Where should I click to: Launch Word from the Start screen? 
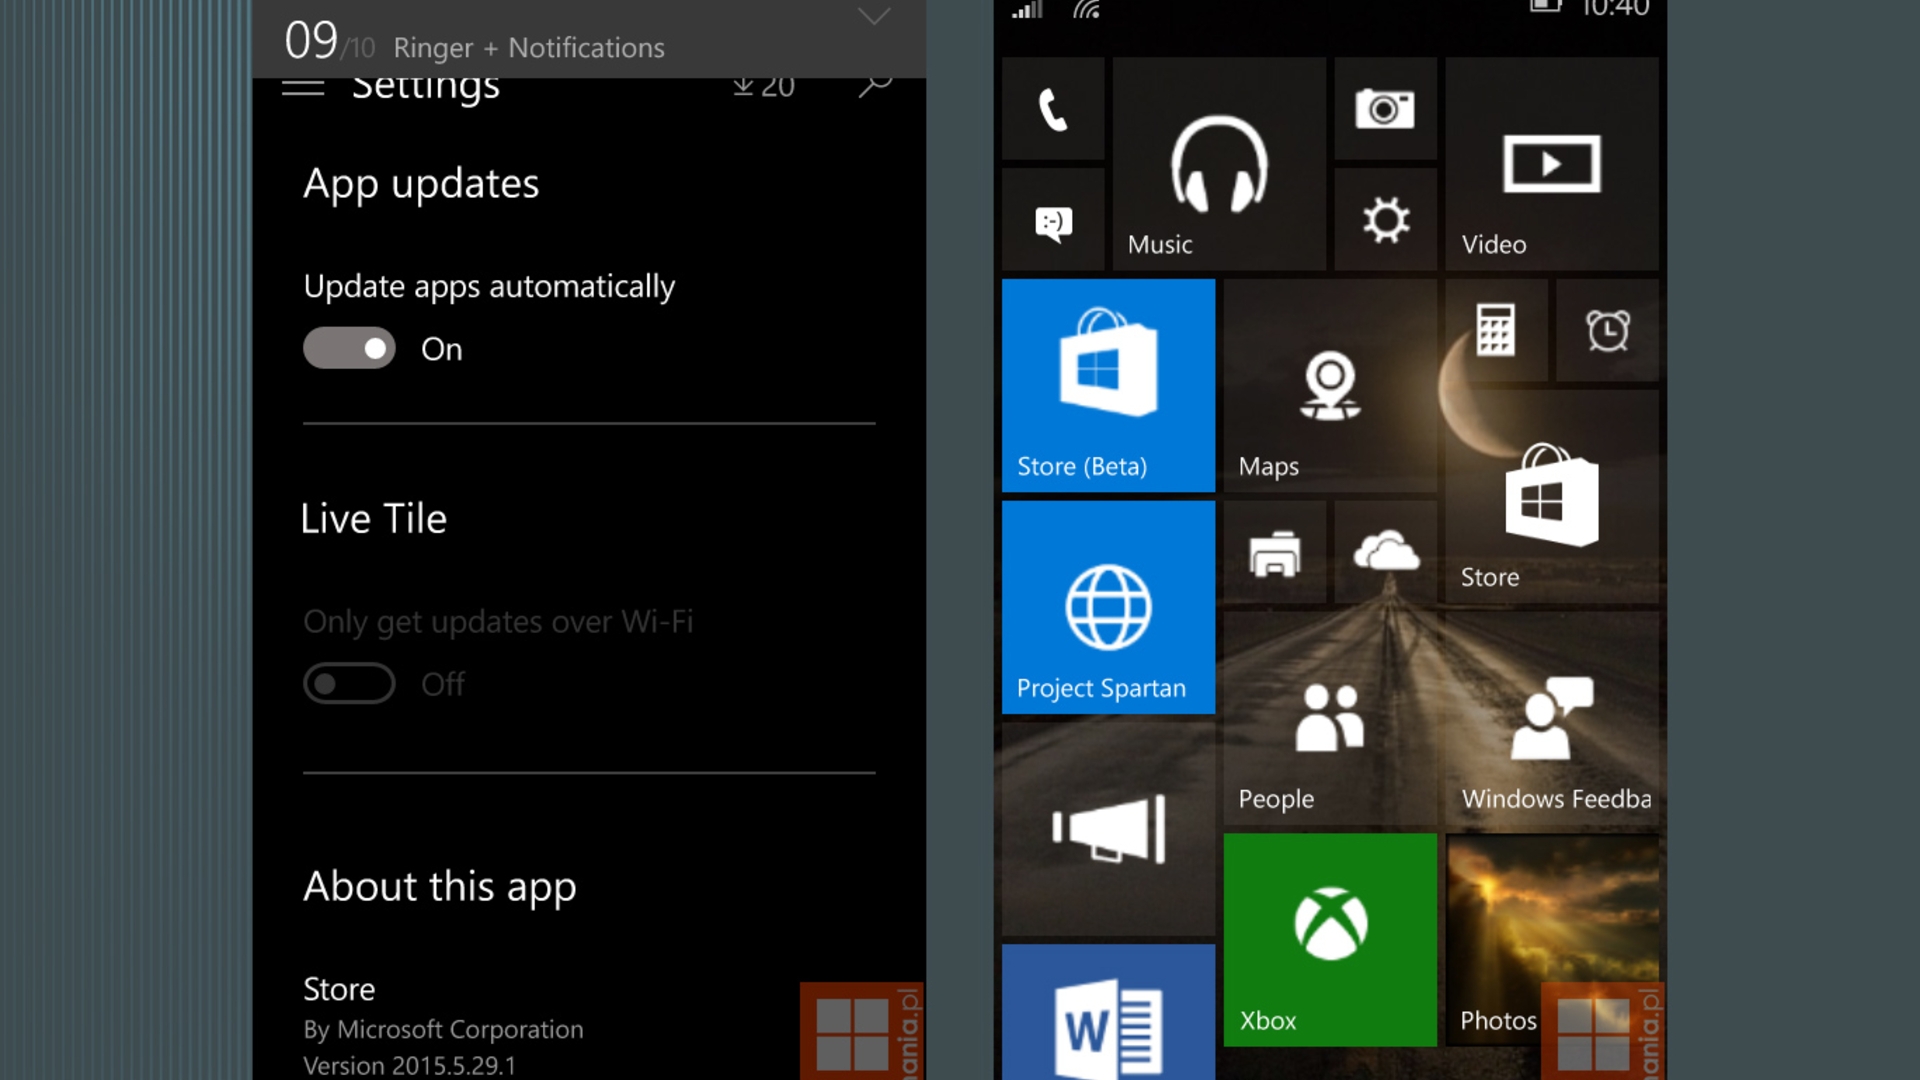pyautogui.click(x=1108, y=1020)
